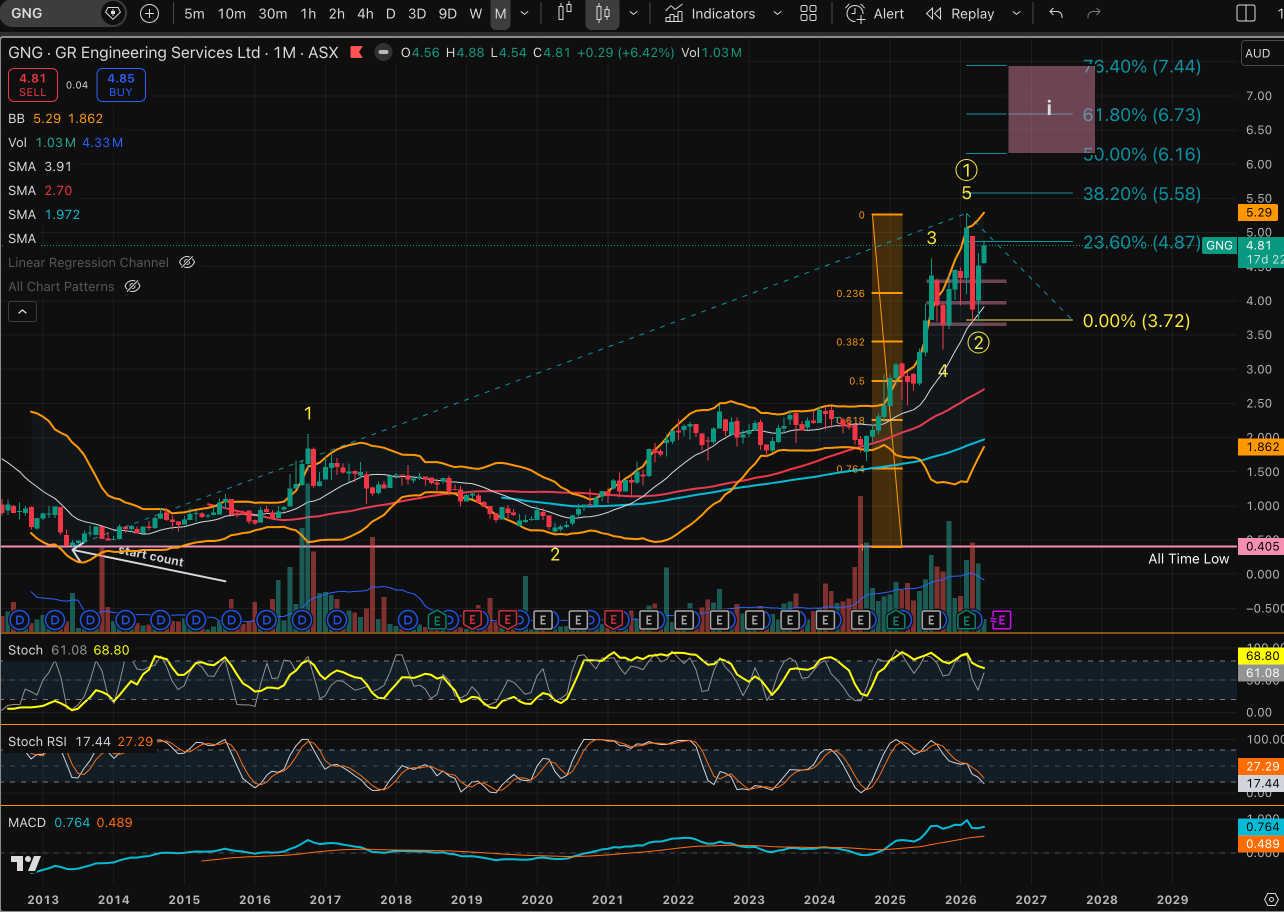Add a symbol to compare with plus icon
This screenshot has width=1284, height=912.
pyautogui.click(x=149, y=13)
